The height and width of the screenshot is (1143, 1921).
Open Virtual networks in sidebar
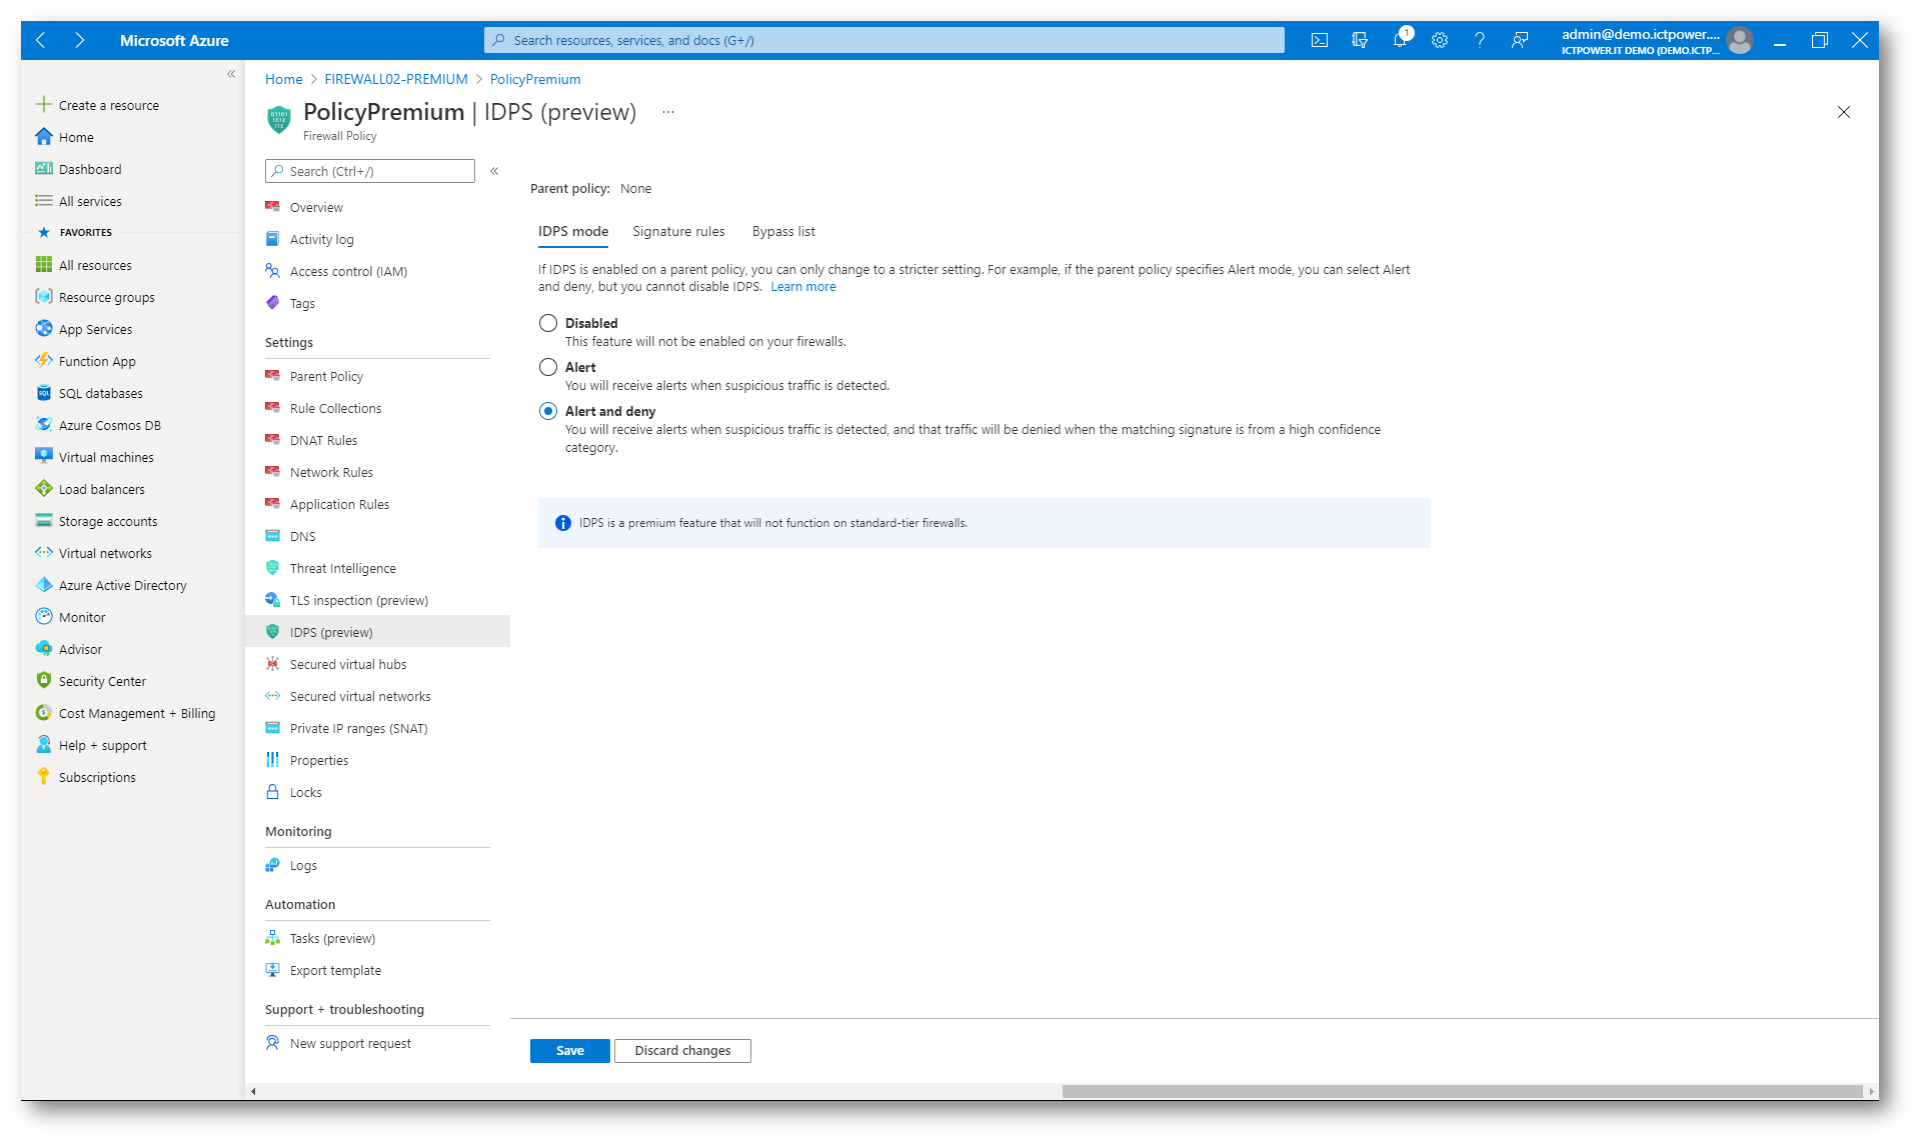click(x=105, y=553)
